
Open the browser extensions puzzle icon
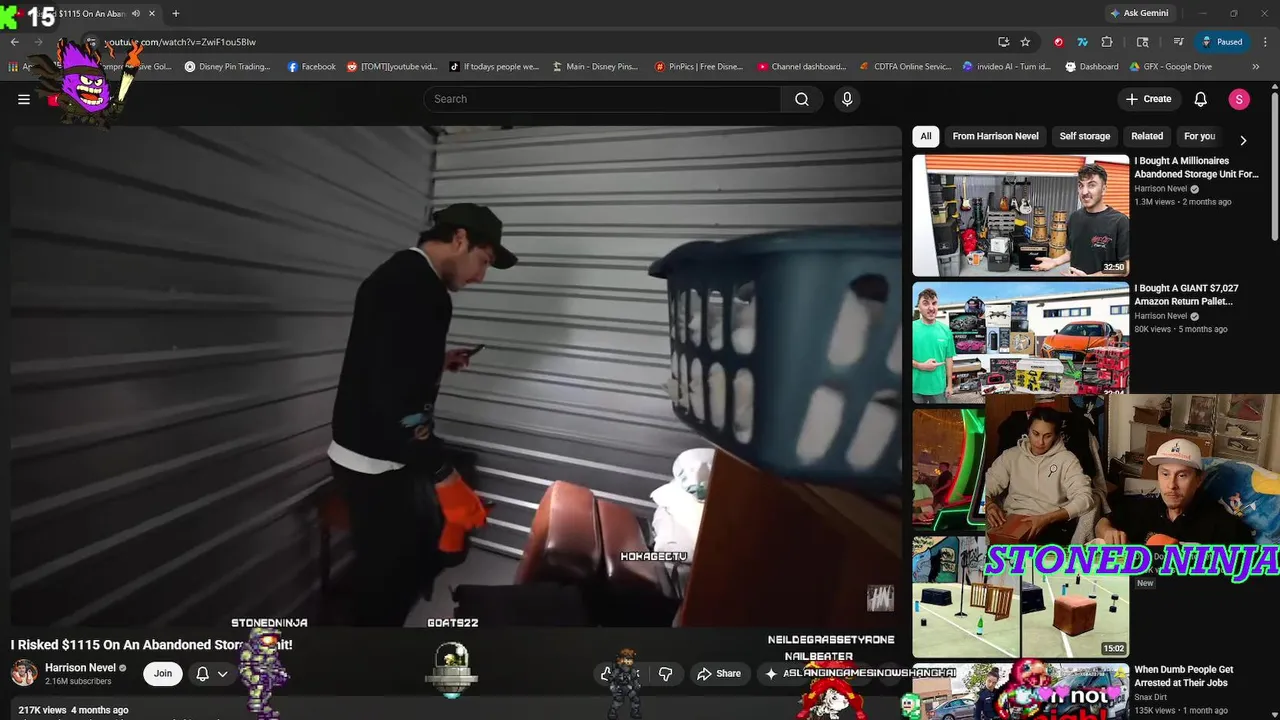tap(1107, 42)
